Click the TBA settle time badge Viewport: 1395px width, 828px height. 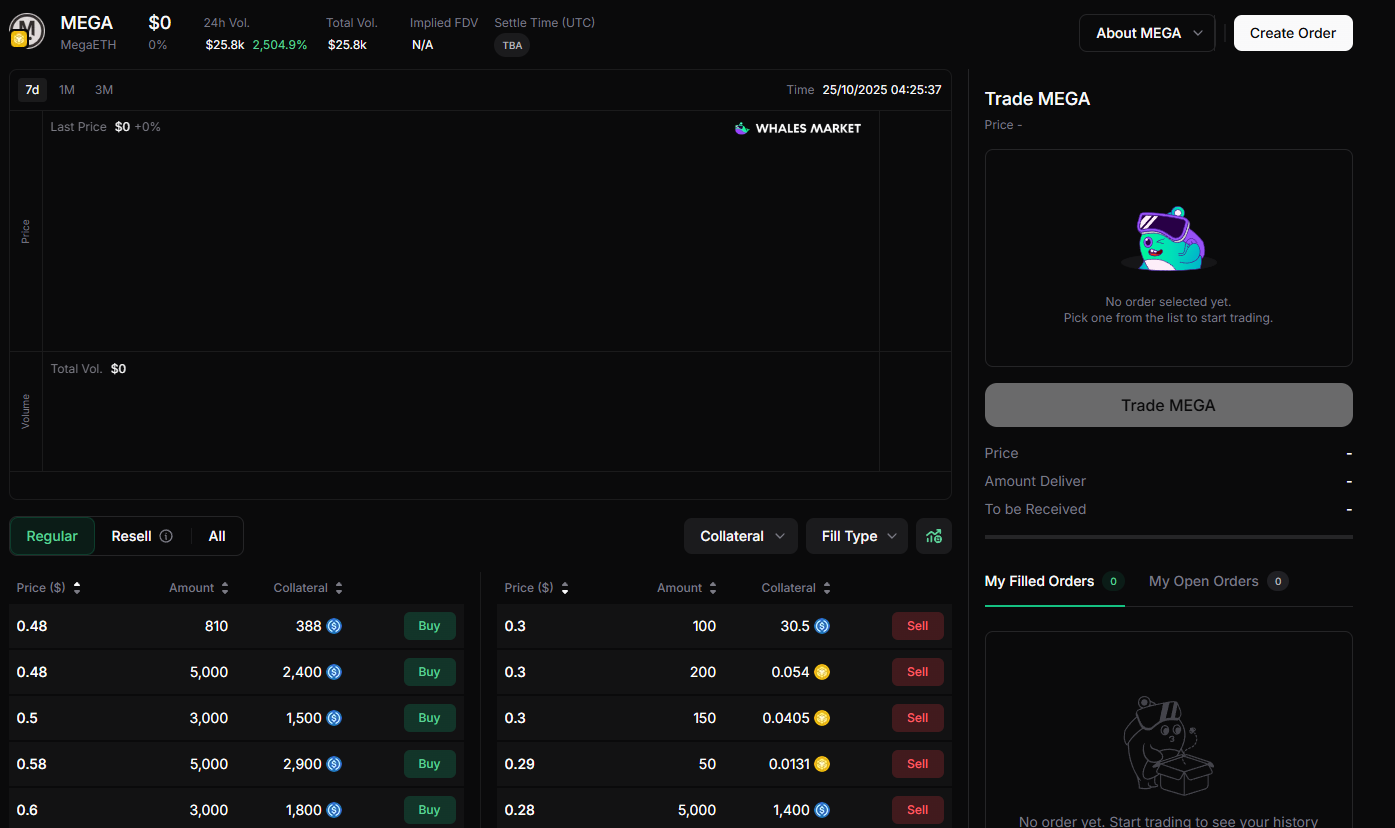512,45
